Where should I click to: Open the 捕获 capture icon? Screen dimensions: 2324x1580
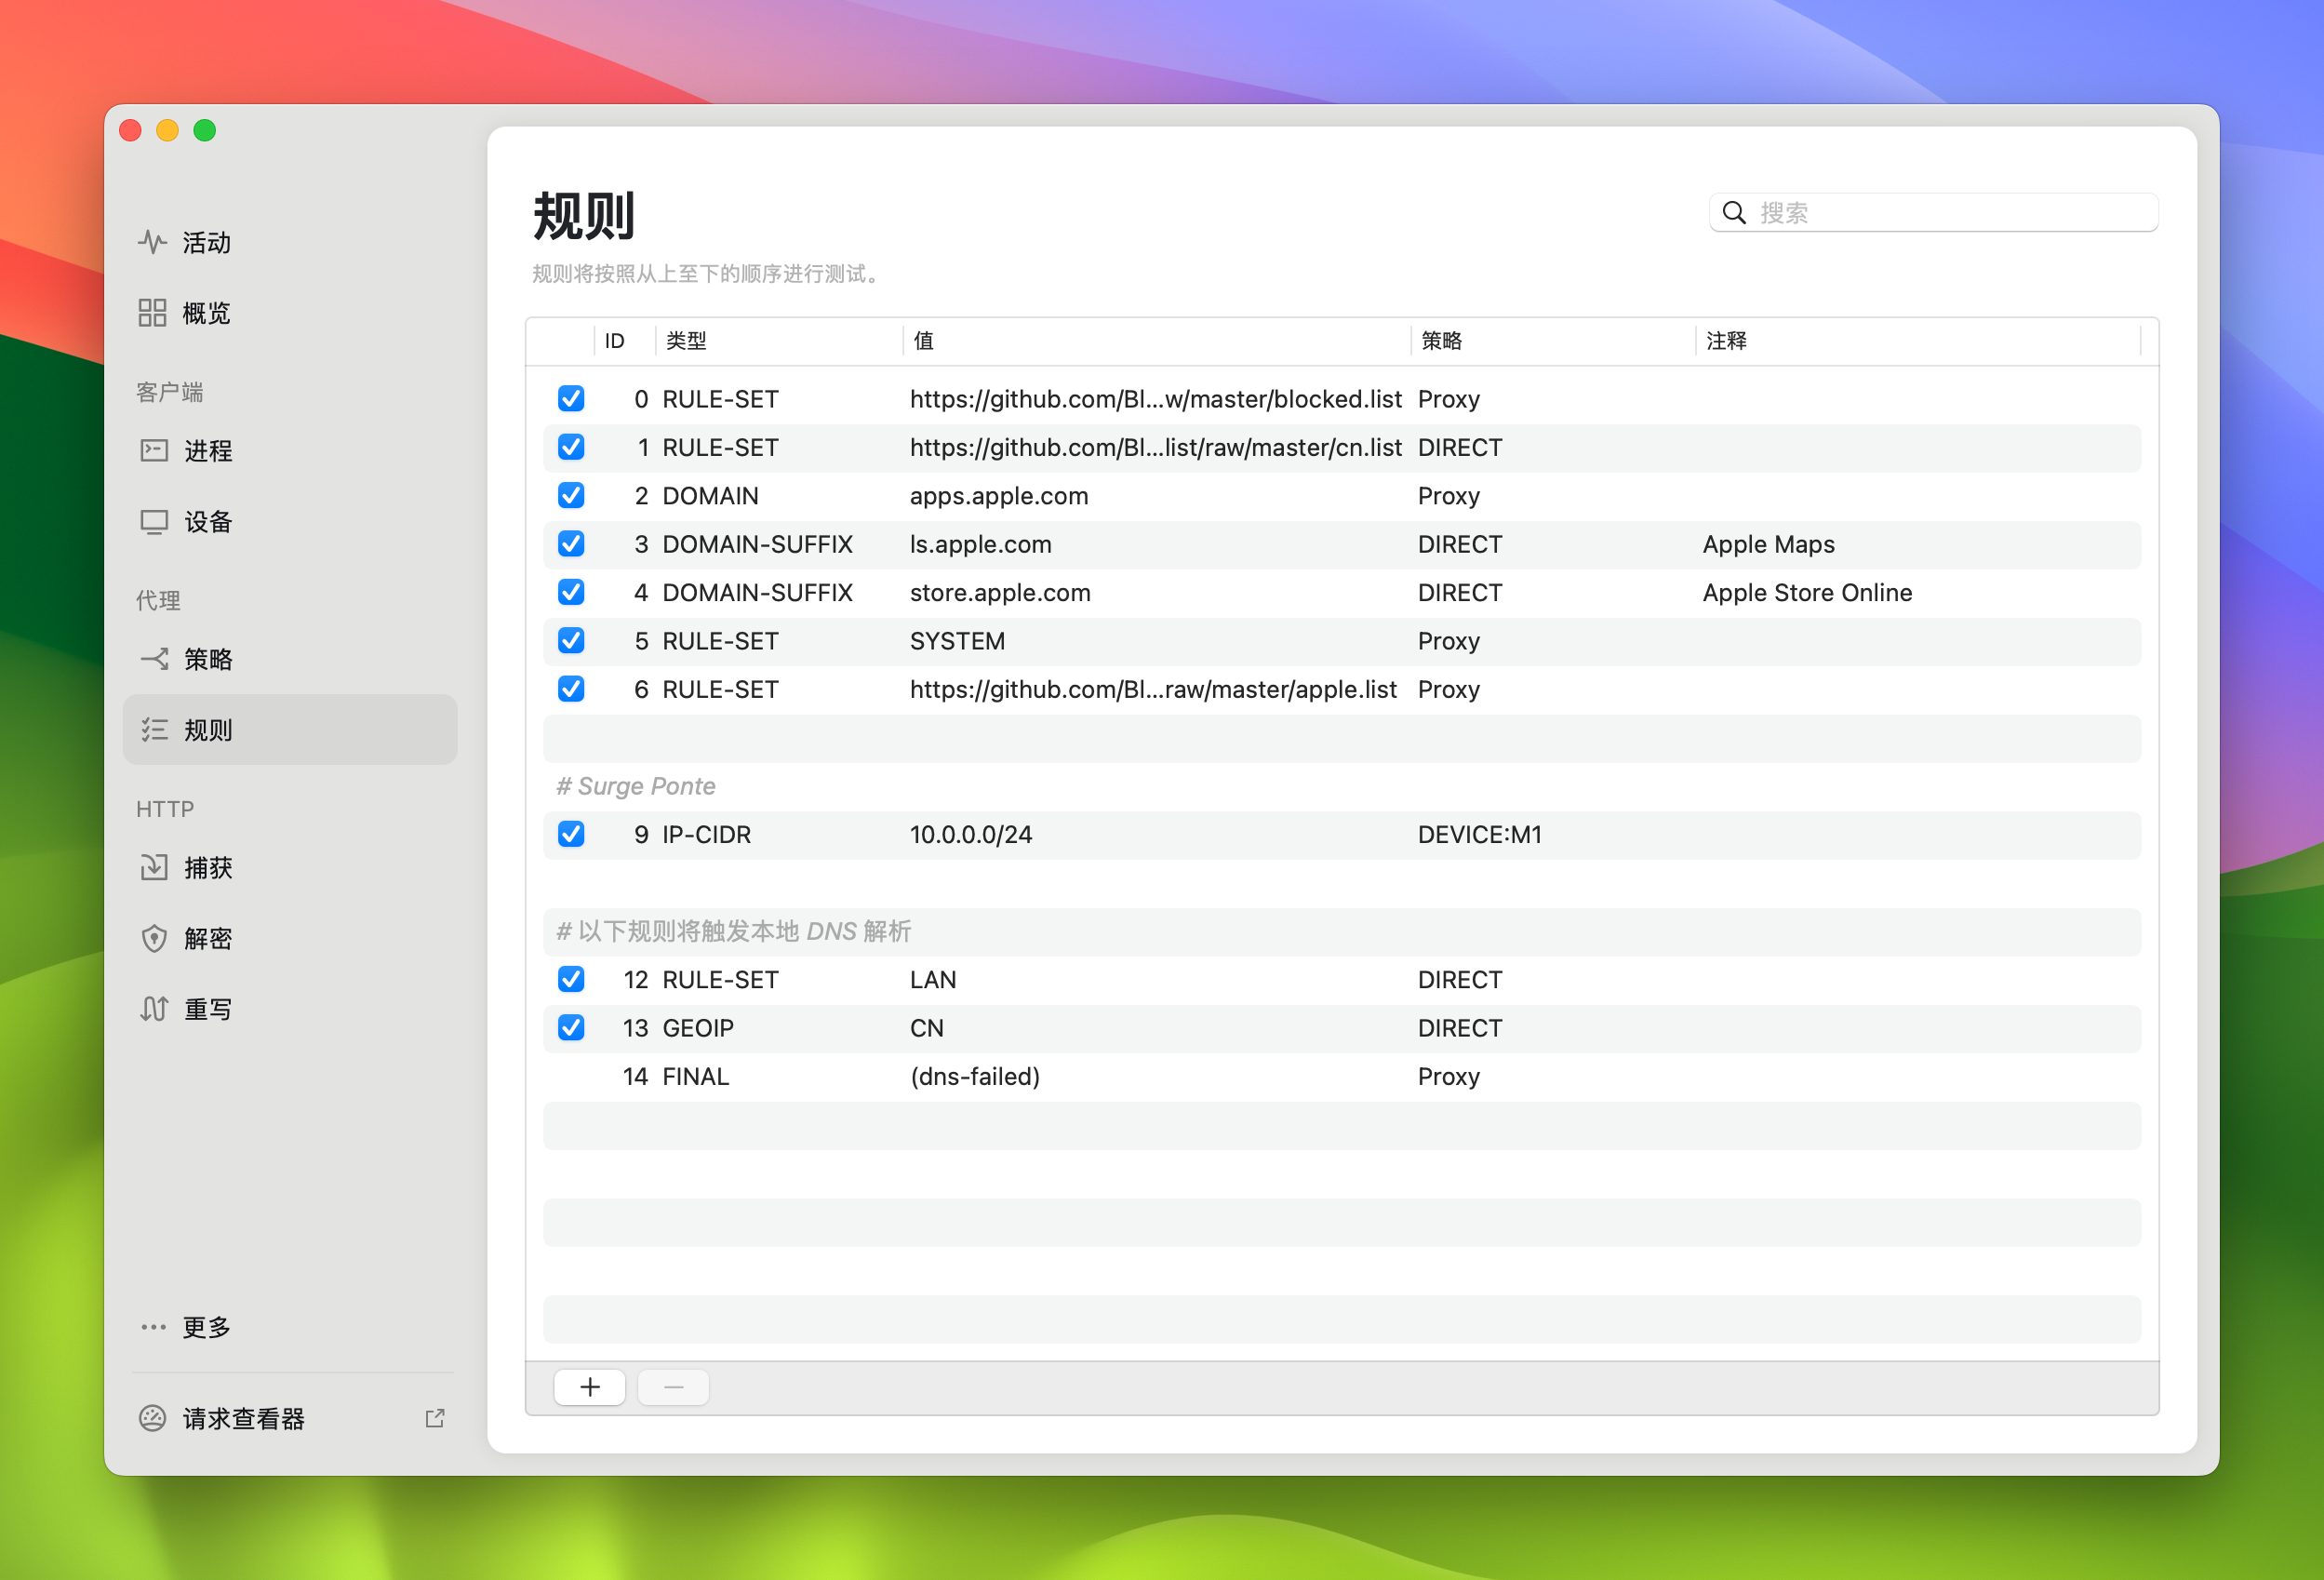click(154, 867)
